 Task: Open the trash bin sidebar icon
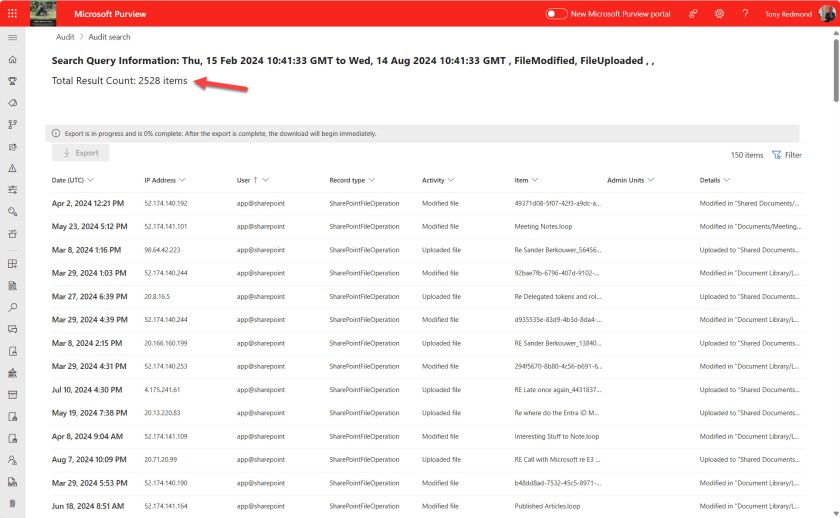(12, 504)
